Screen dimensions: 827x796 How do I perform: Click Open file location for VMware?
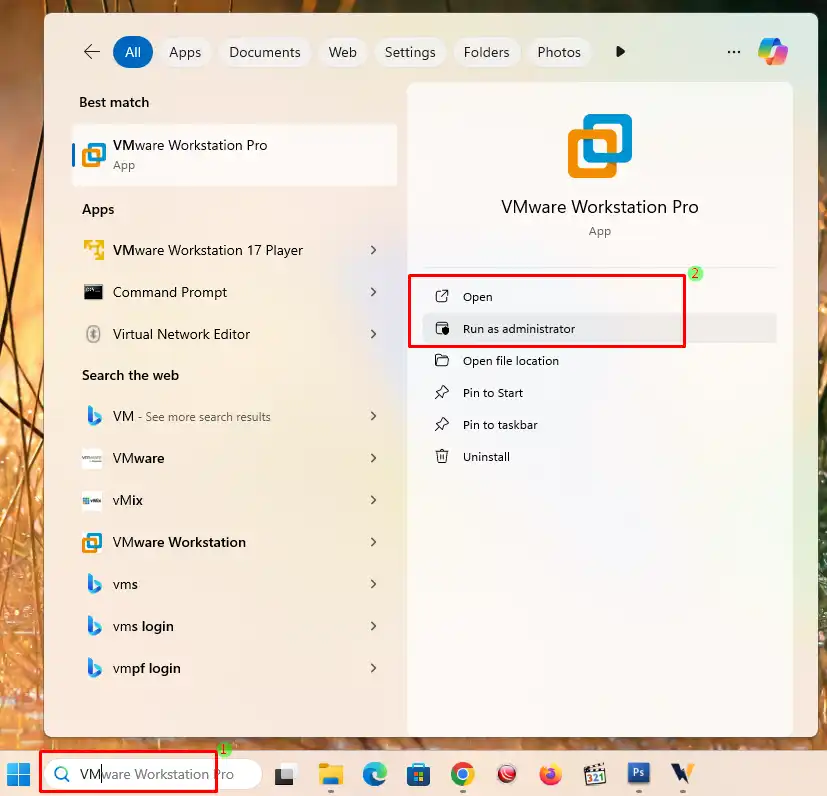(x=510, y=361)
